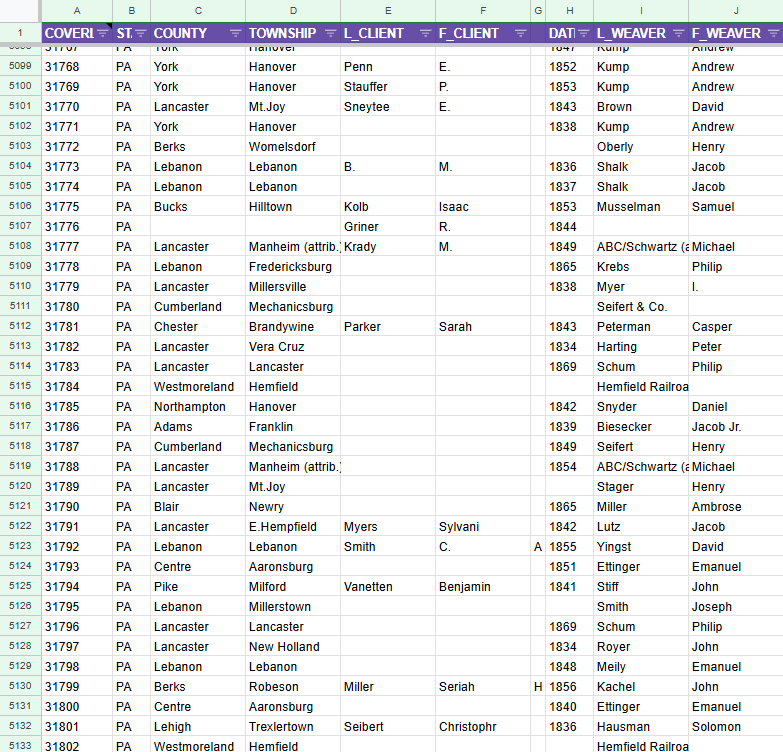Click weaver cell 'Musselman'
783x752 pixels.
pos(641,207)
